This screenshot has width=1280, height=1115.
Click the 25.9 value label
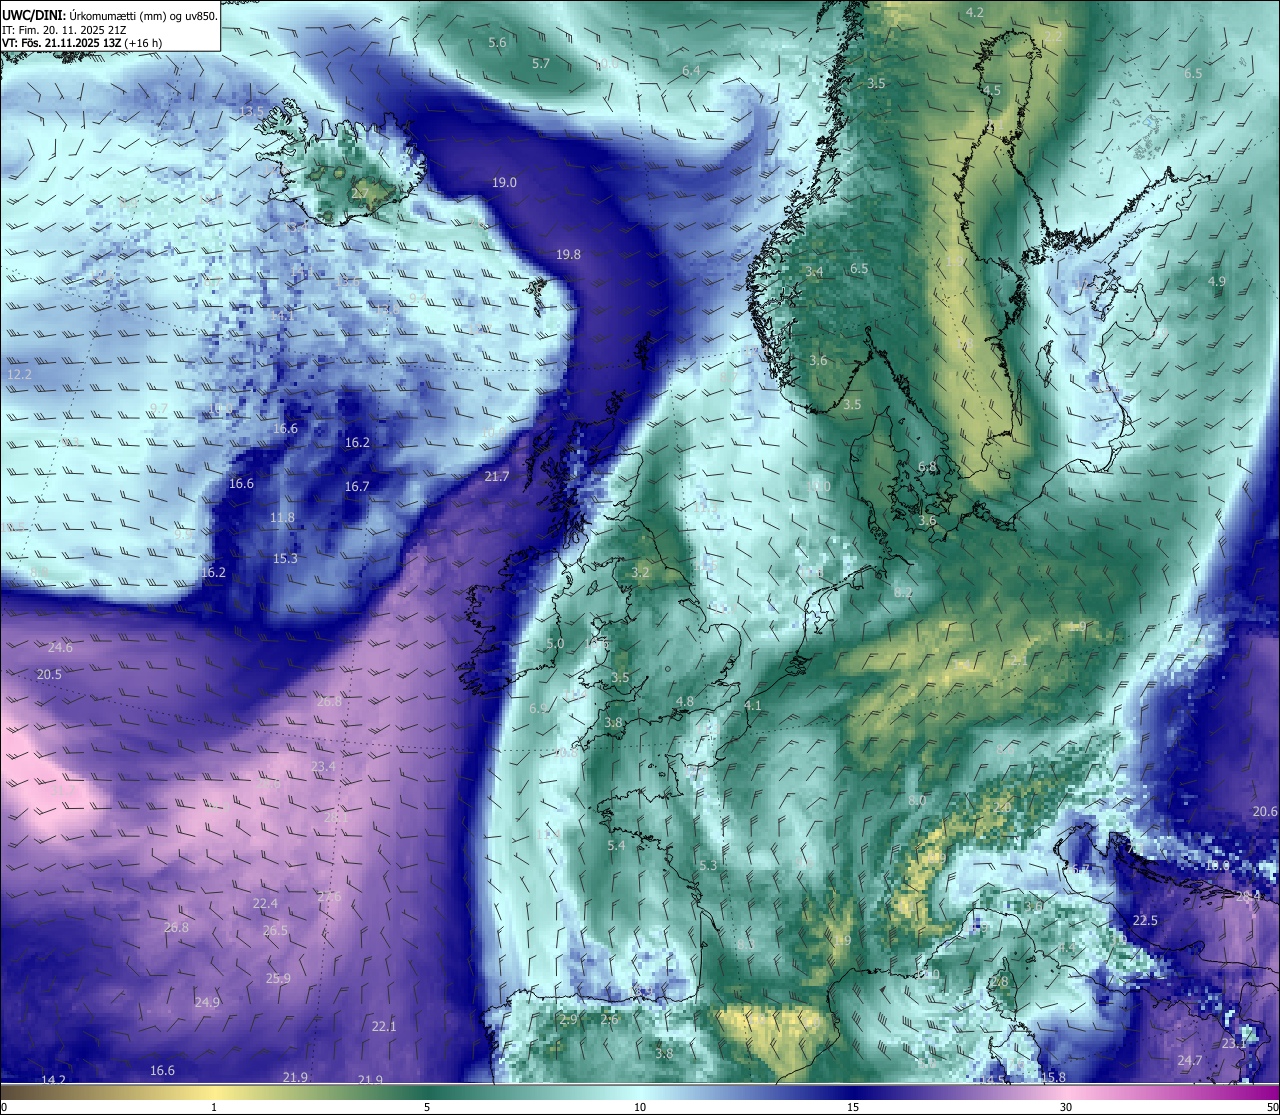click(278, 979)
